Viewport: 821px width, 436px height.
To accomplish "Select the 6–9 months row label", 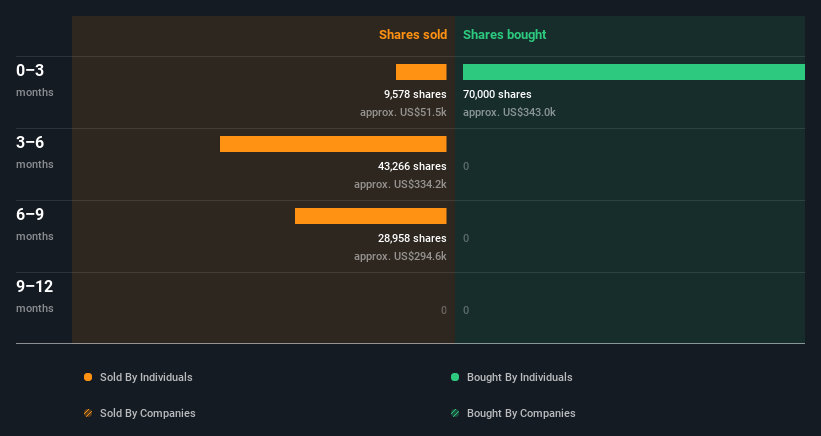I will point(35,224).
